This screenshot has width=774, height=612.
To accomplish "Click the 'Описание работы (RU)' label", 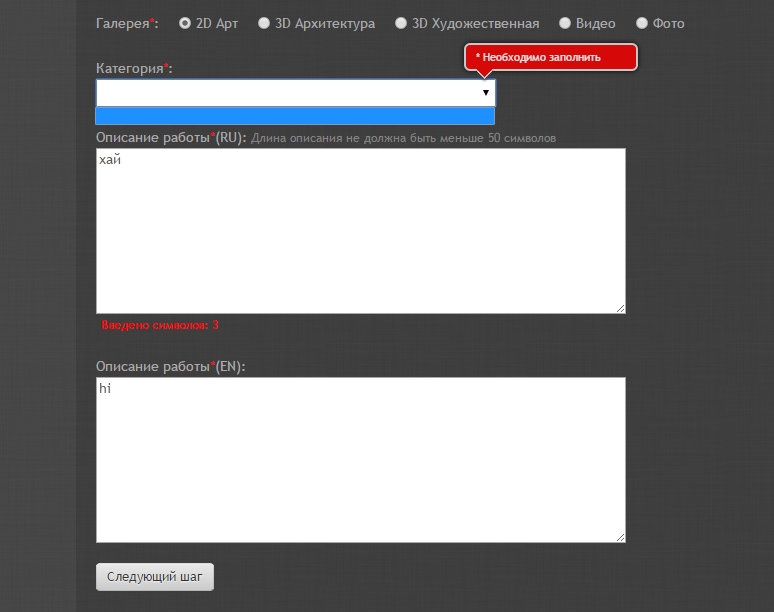I will tap(170, 137).
